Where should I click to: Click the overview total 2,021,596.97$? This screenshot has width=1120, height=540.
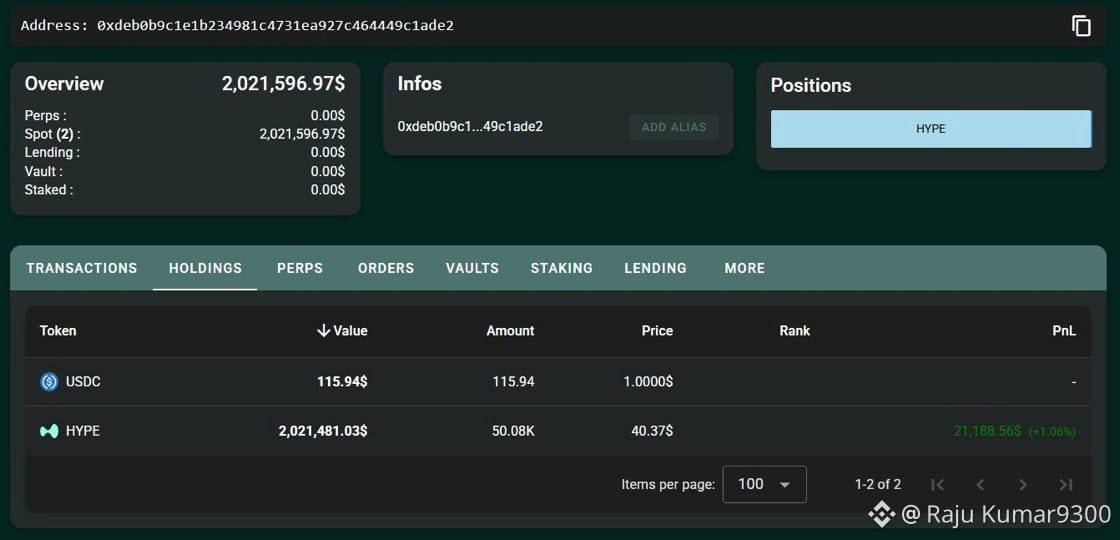[284, 84]
